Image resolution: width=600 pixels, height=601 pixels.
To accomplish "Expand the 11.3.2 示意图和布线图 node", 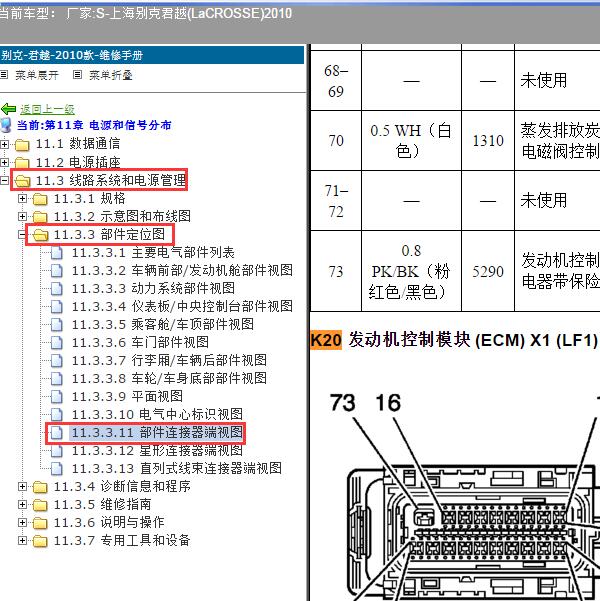I will (x=22, y=217).
